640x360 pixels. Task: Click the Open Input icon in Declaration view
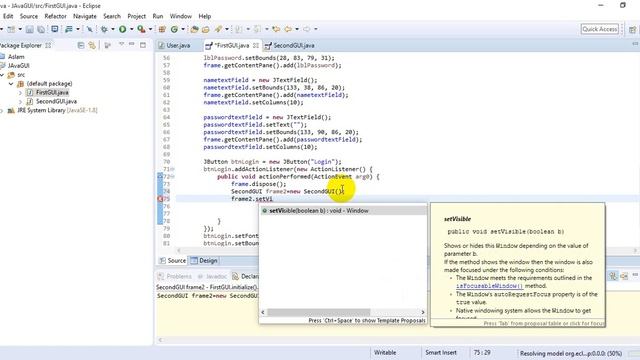click(624, 276)
